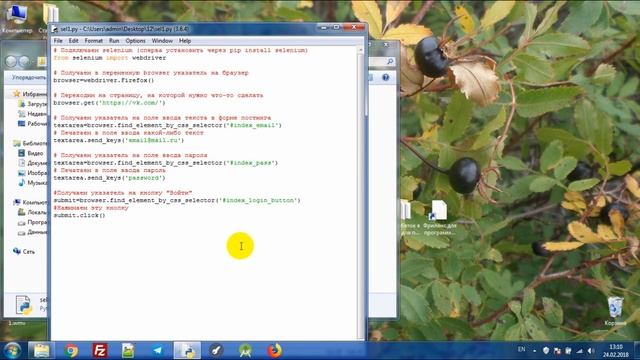
Task: Click the Explorer search magnifier icon
Action: pyautogui.click(x=390, y=61)
